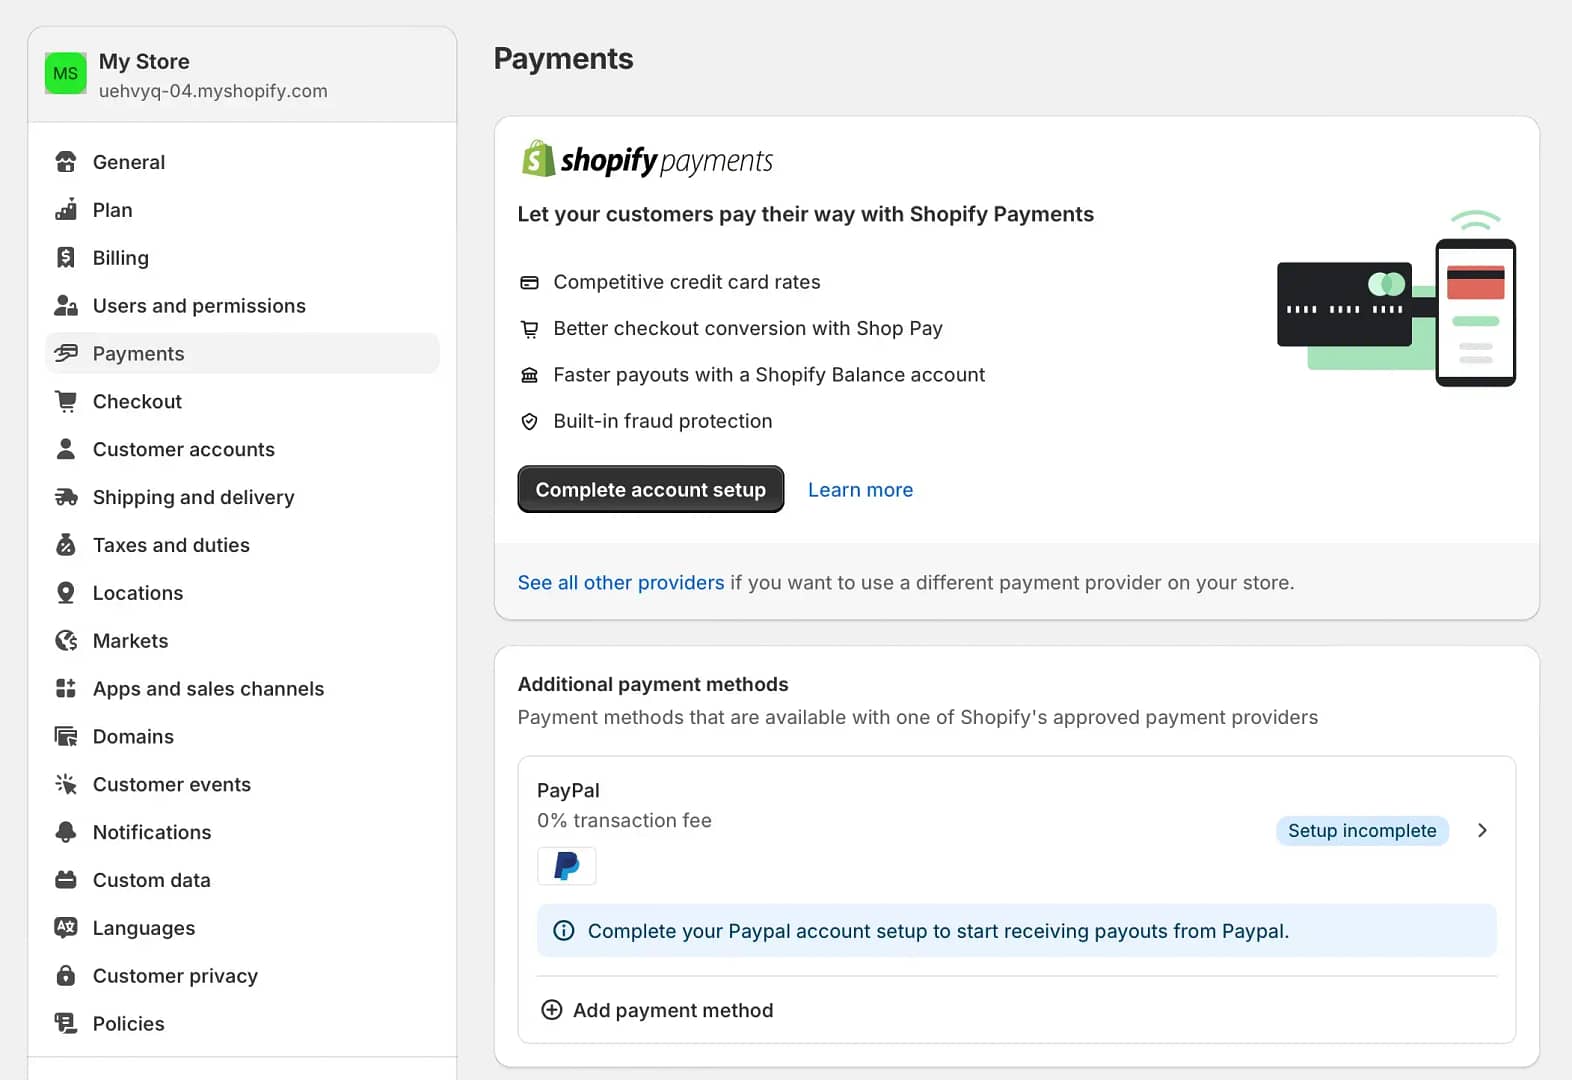Click the Locations pin icon
The height and width of the screenshot is (1080, 1572).
pyautogui.click(x=66, y=593)
